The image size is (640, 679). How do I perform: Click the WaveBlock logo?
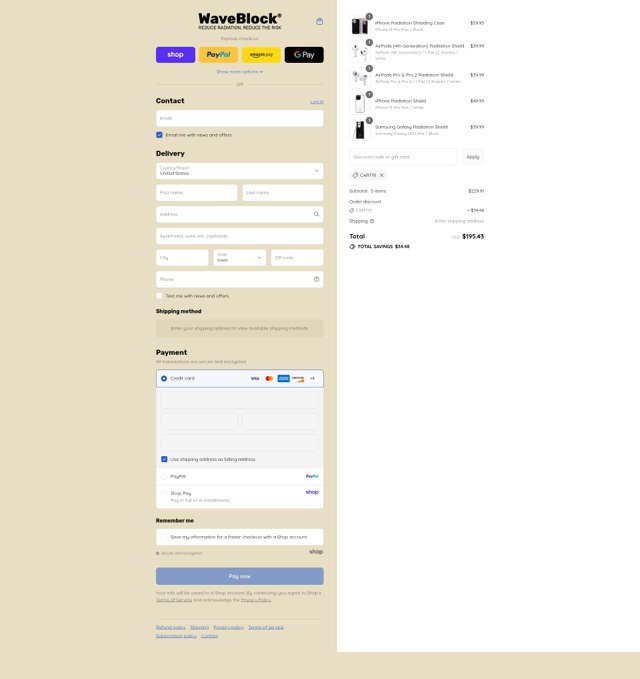[x=239, y=21]
